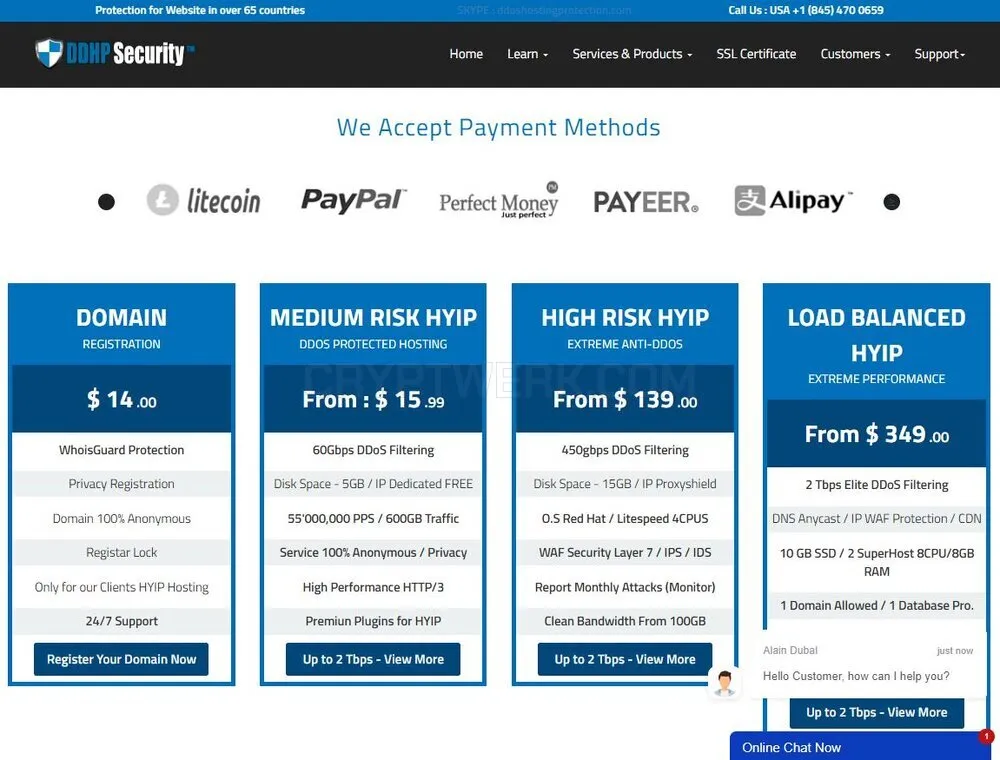Viewport: 1000px width, 760px height.
Task: Click the red chat notification badge
Action: (986, 736)
